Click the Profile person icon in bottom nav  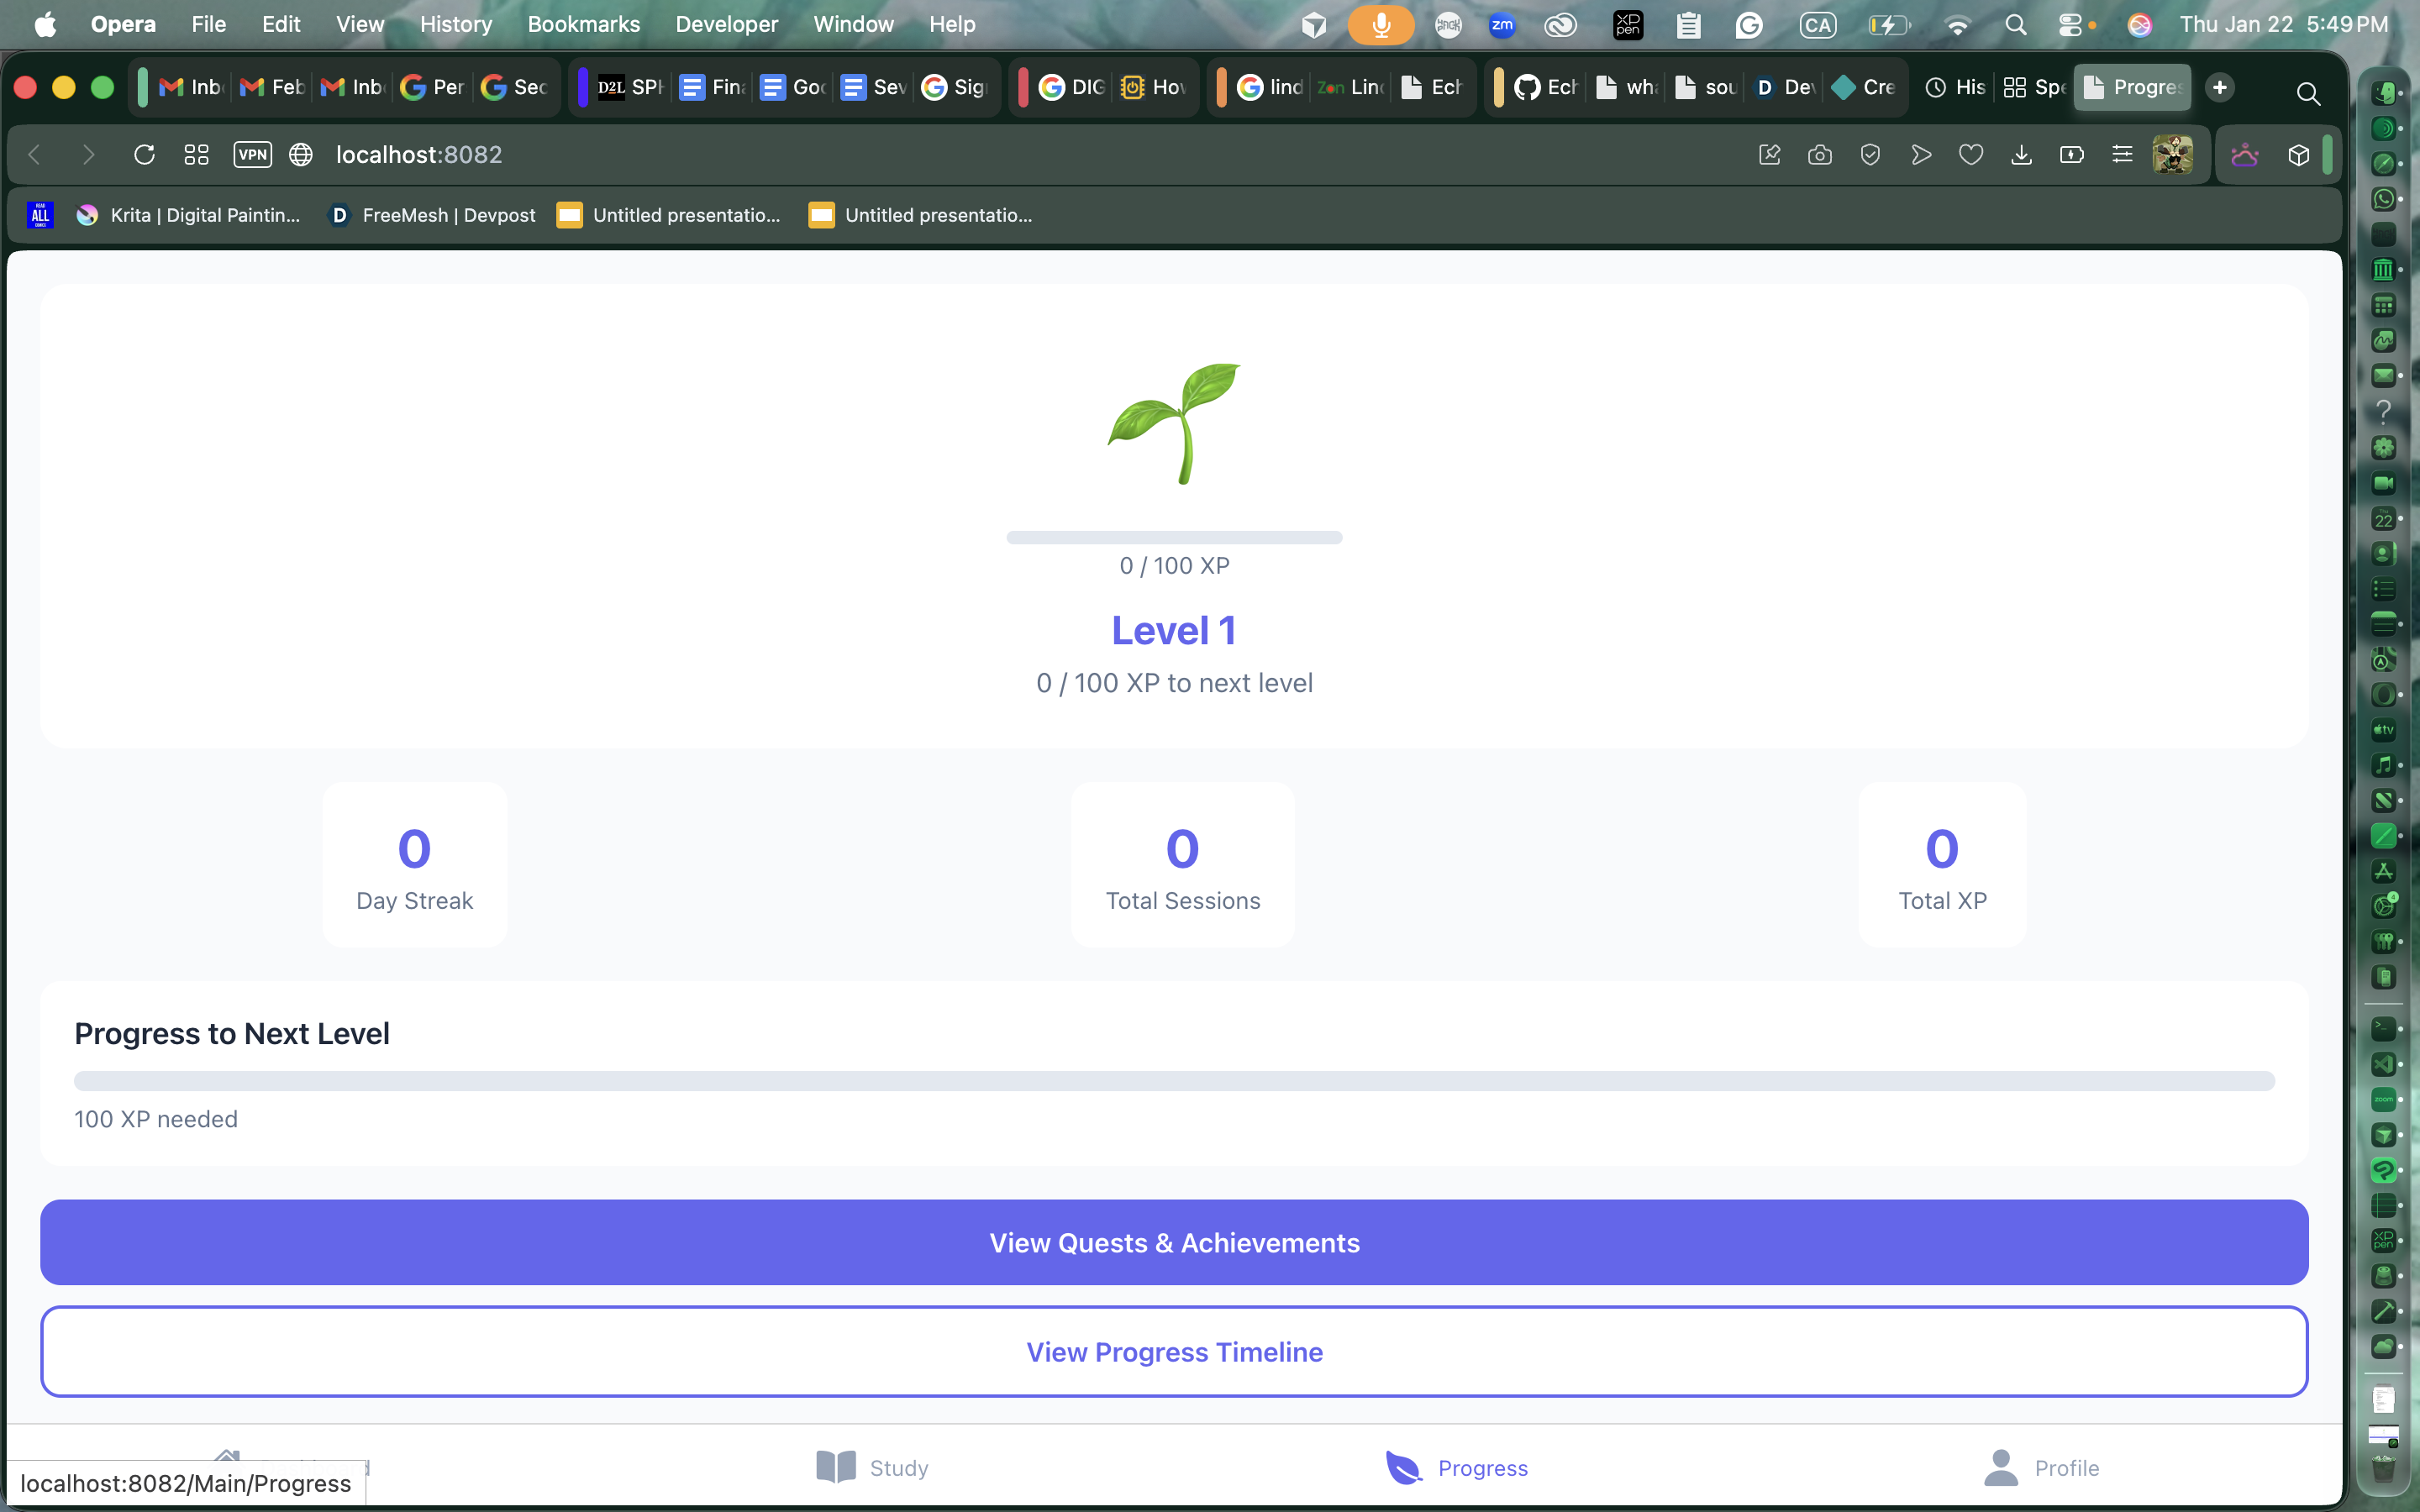pyautogui.click(x=2001, y=1467)
